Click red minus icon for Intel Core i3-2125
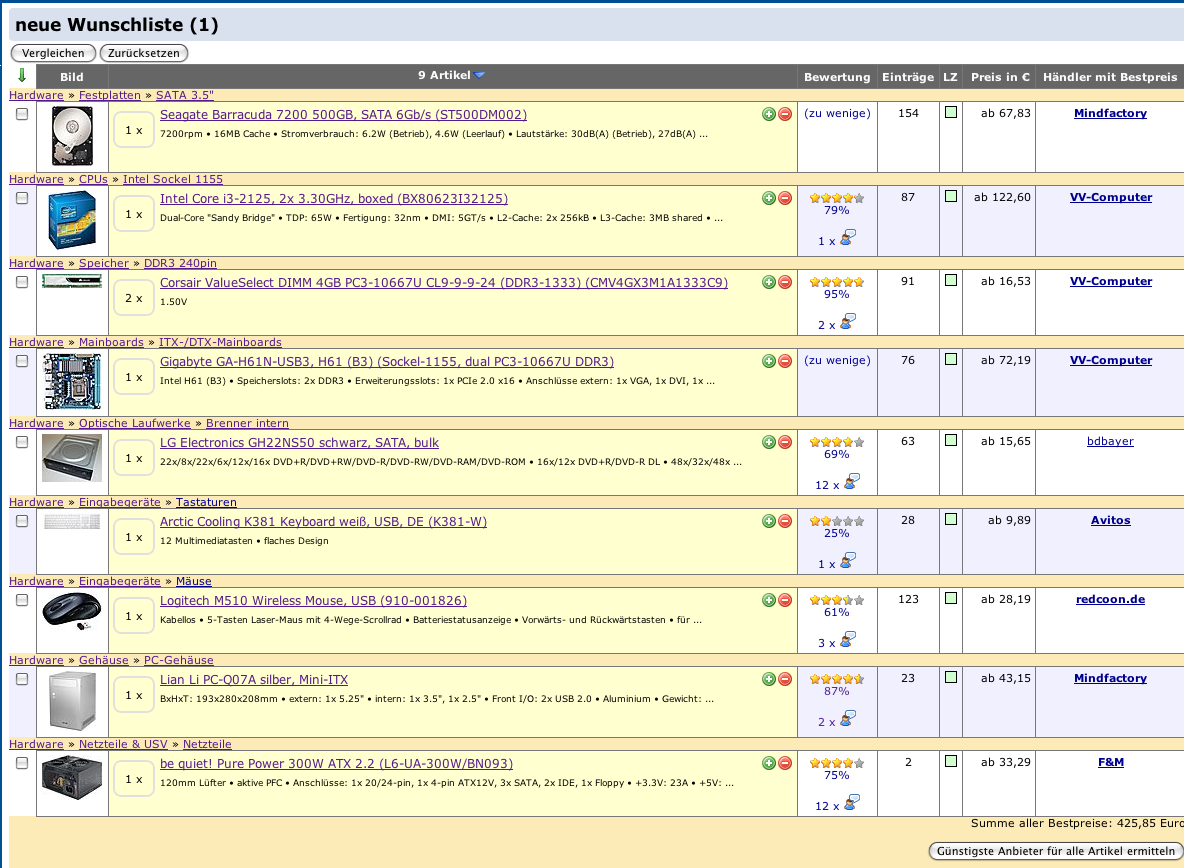Image resolution: width=1184 pixels, height=868 pixels. pos(785,198)
